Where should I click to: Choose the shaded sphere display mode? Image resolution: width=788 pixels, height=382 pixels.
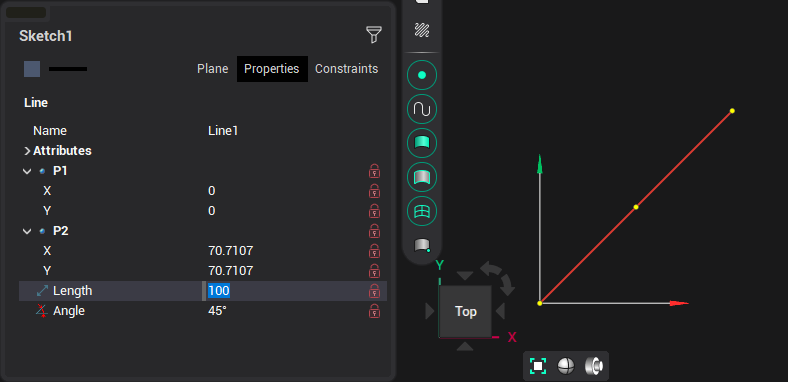[566, 366]
